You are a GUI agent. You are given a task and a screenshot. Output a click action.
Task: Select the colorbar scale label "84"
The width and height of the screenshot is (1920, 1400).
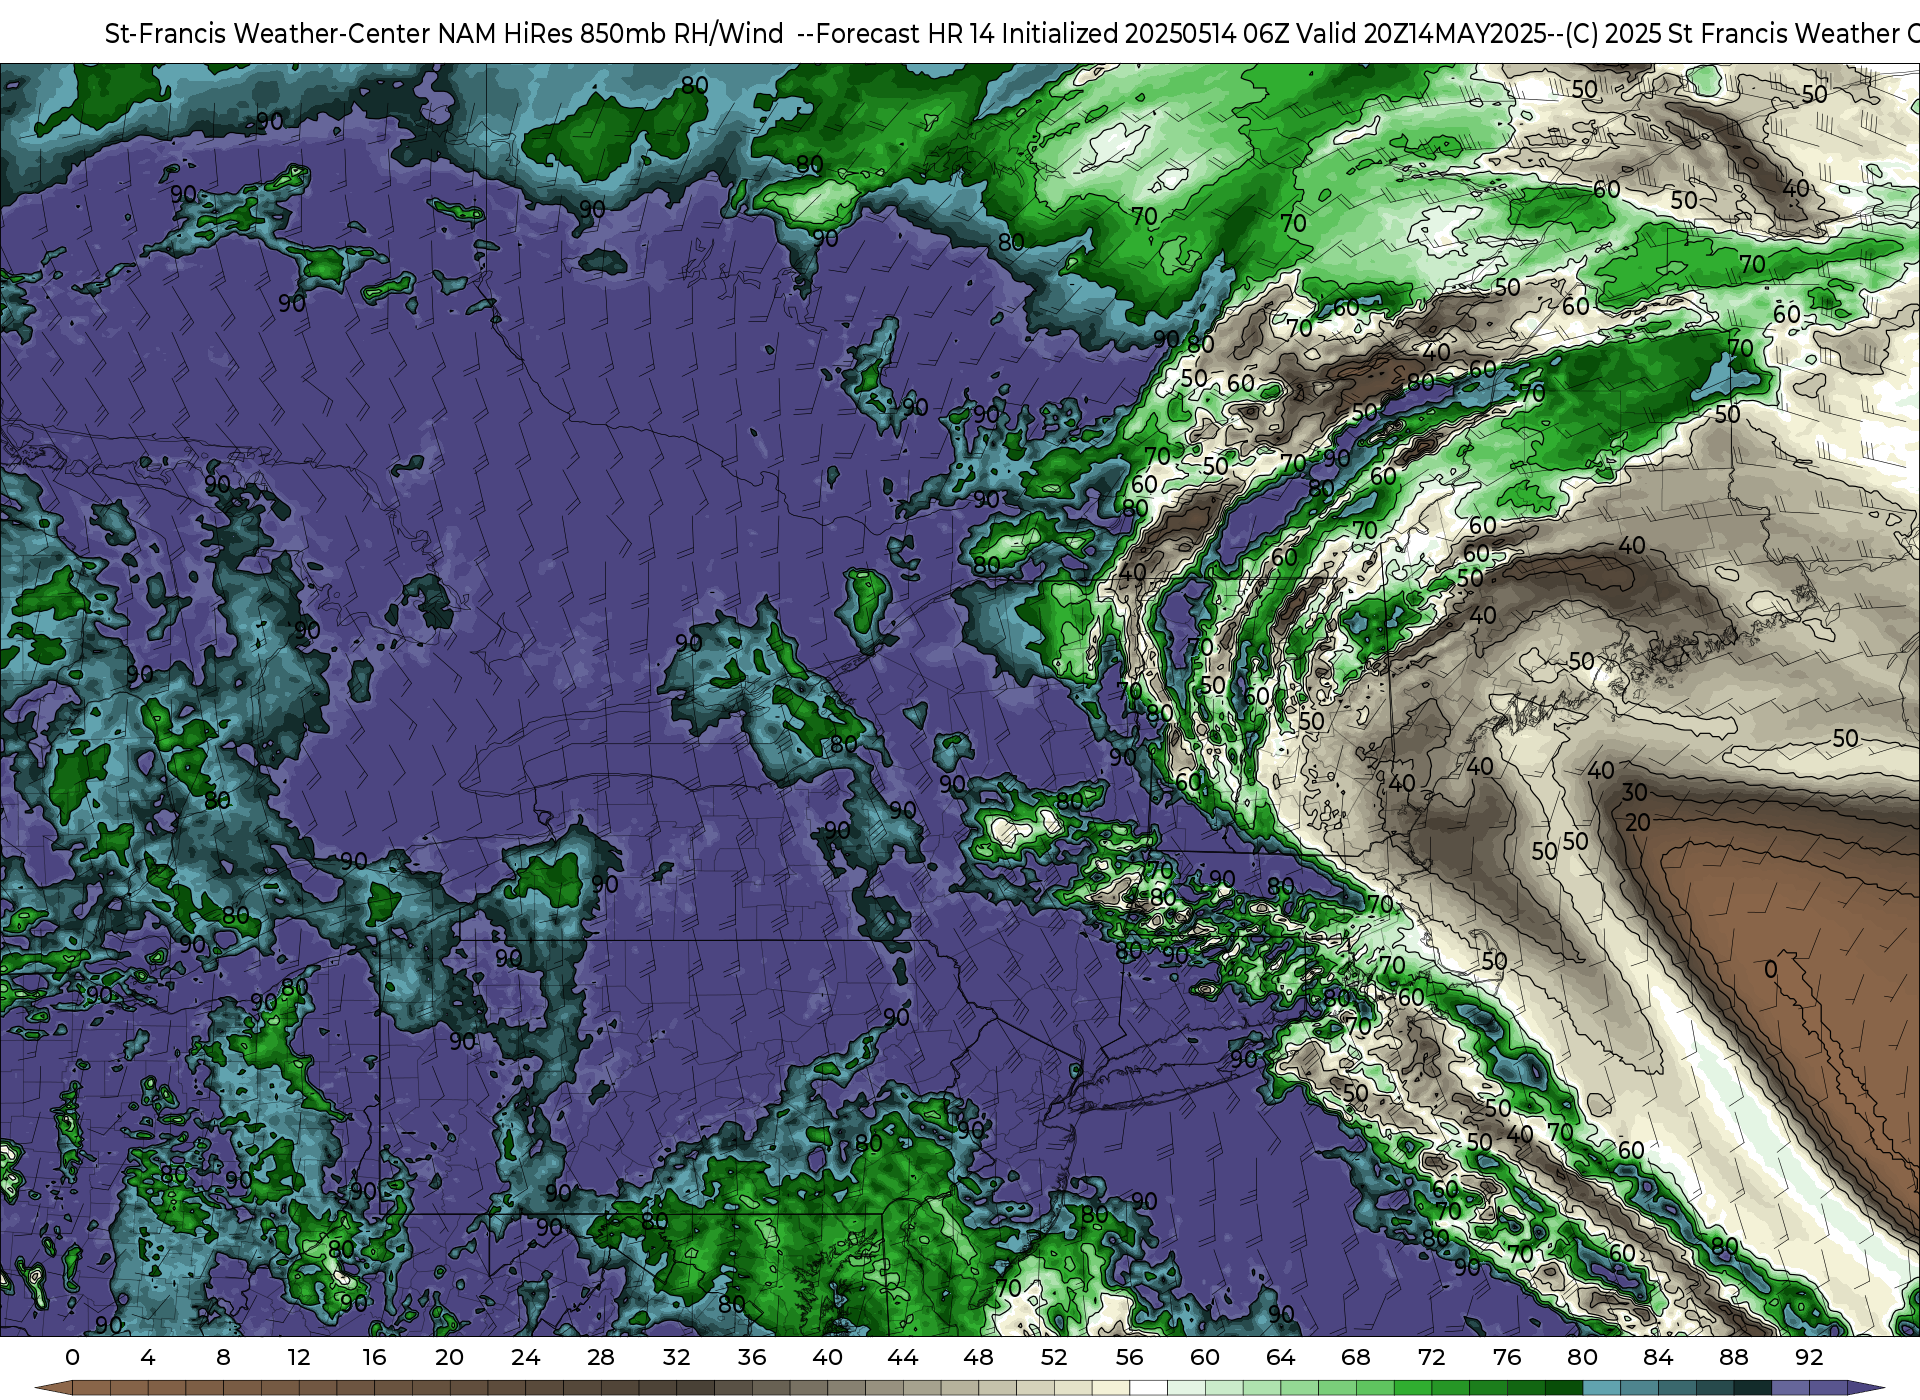(1658, 1357)
